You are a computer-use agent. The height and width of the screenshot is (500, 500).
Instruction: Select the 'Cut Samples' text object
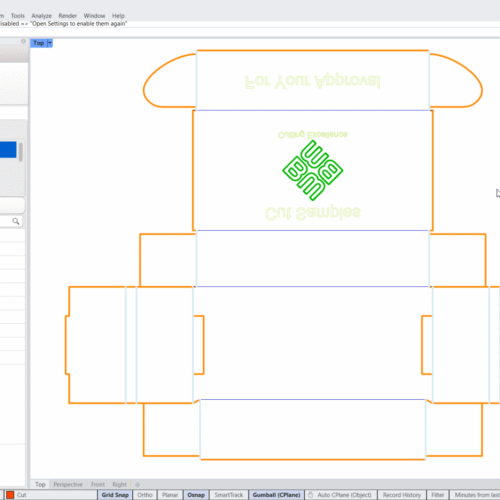coord(313,213)
